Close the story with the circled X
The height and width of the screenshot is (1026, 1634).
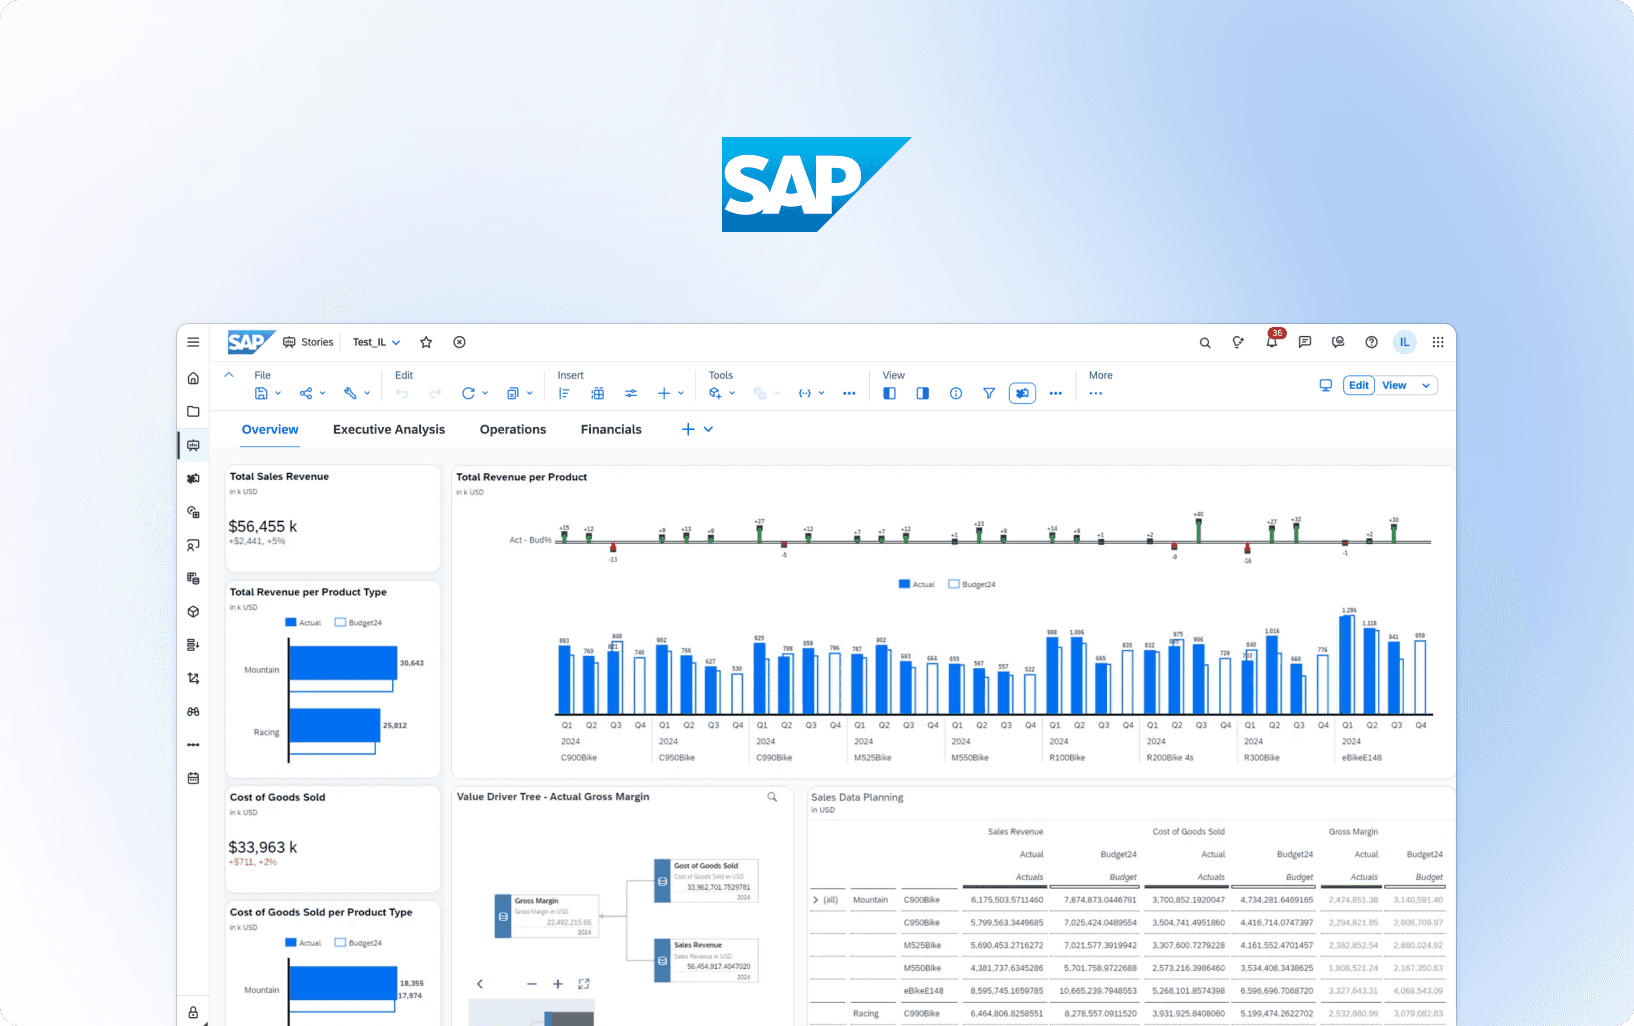(459, 342)
